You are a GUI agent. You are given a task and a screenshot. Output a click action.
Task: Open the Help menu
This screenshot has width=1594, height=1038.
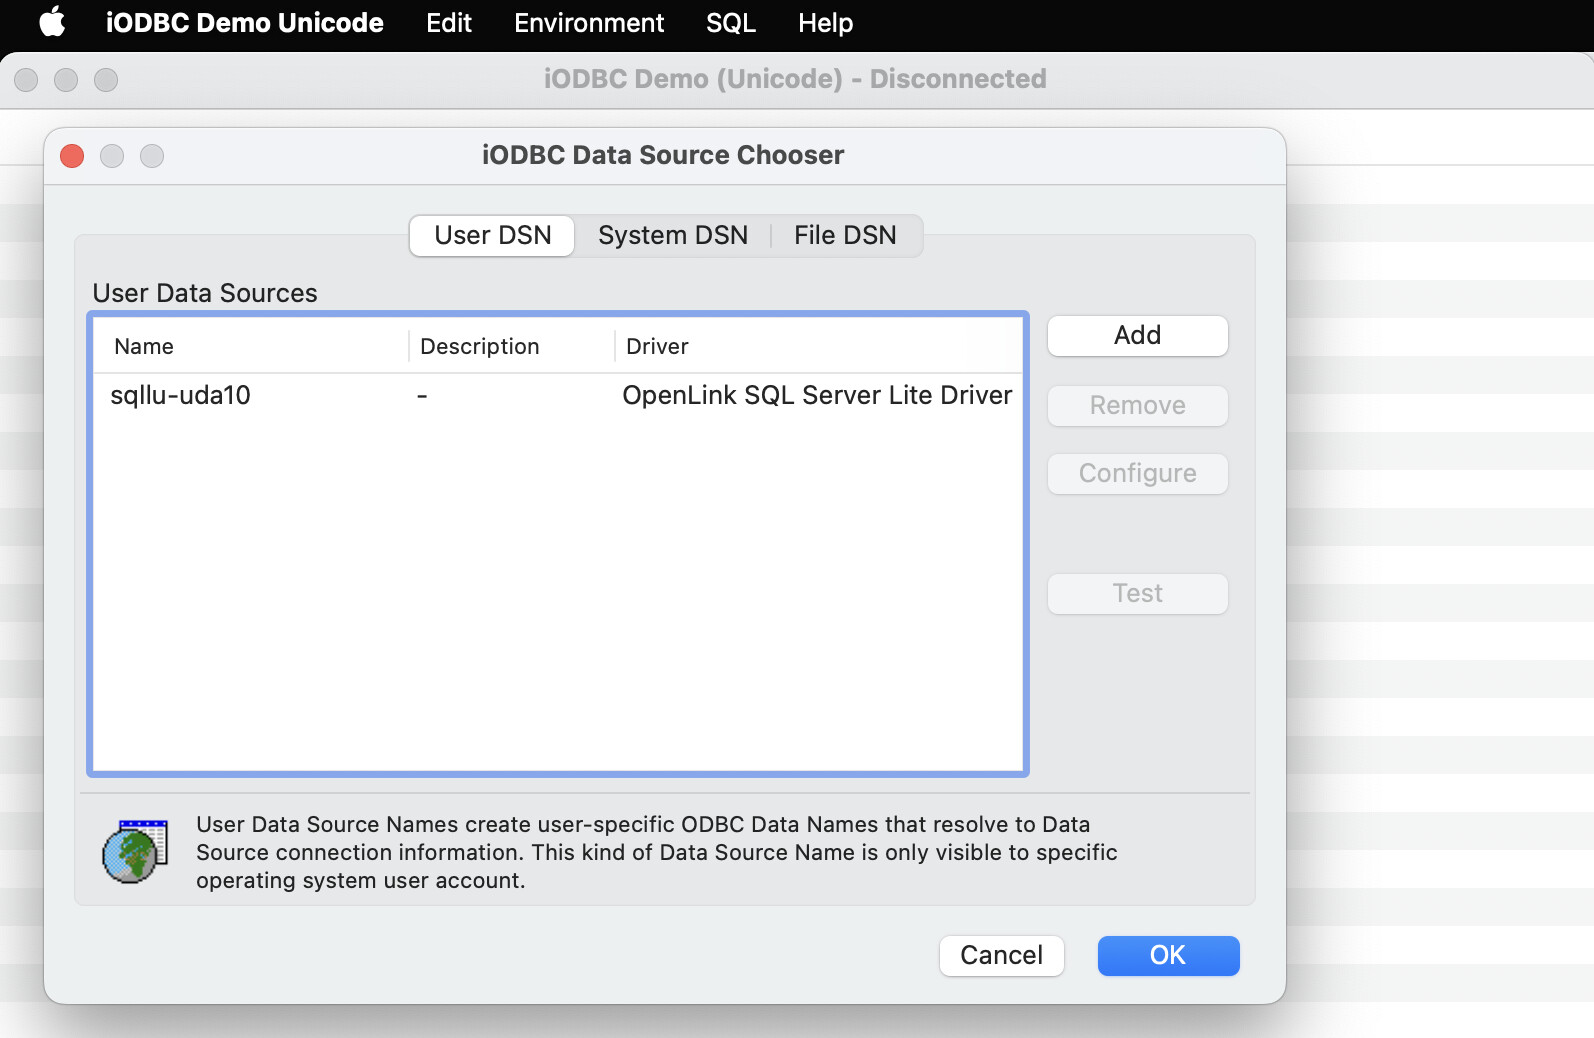[x=825, y=22]
